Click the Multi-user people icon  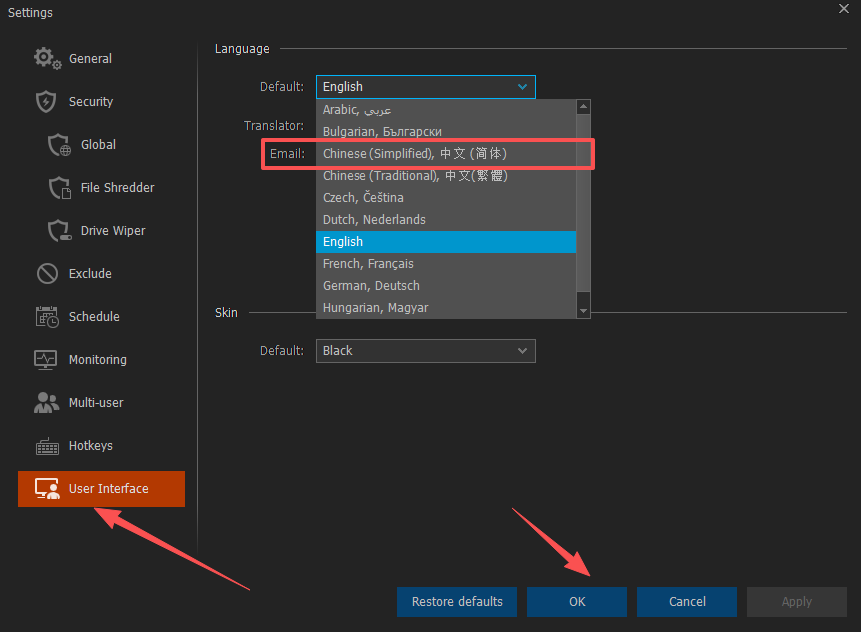click(x=47, y=403)
